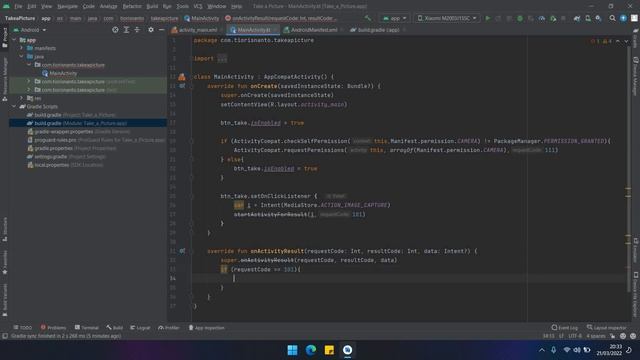Open Windows Start menu
Screen dimensions: 640x360
click(x=292, y=350)
